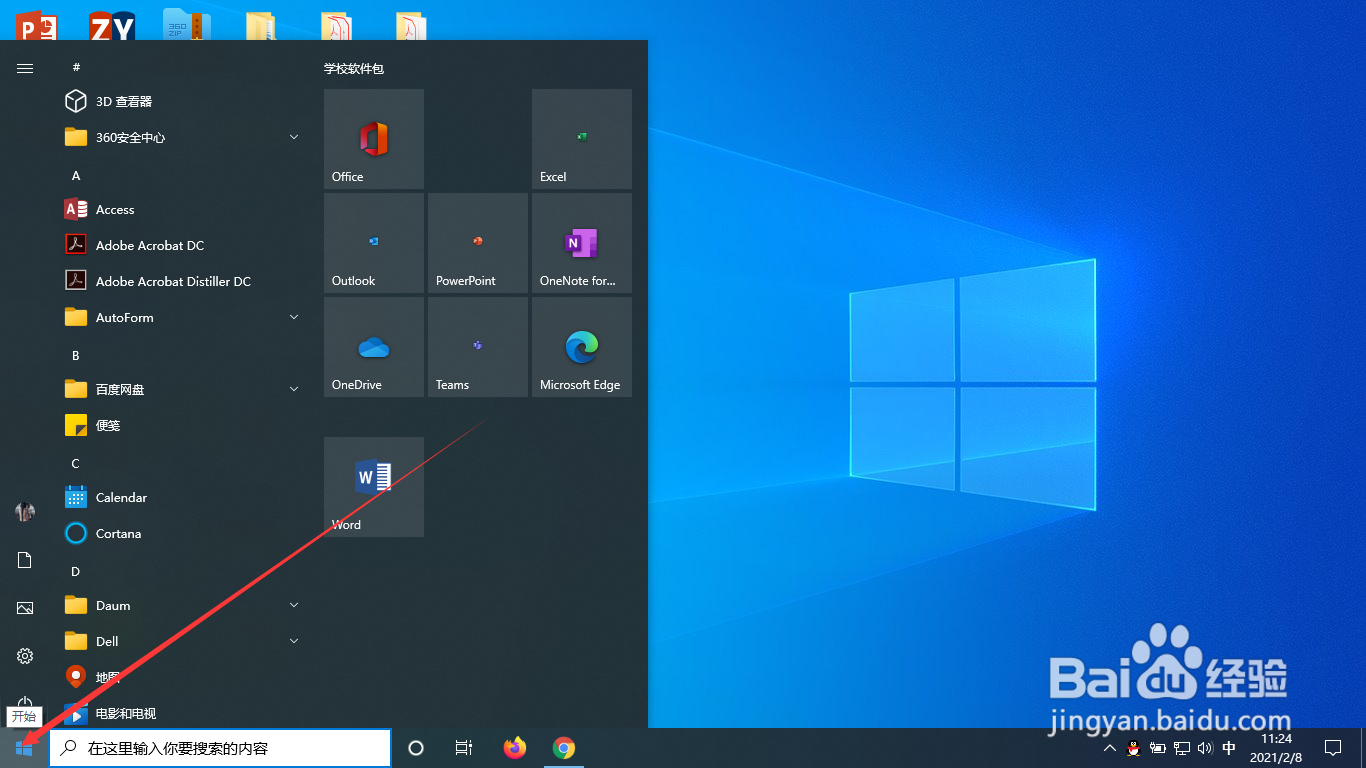
Task: Open the 电影和电视 app
Action: point(182,713)
